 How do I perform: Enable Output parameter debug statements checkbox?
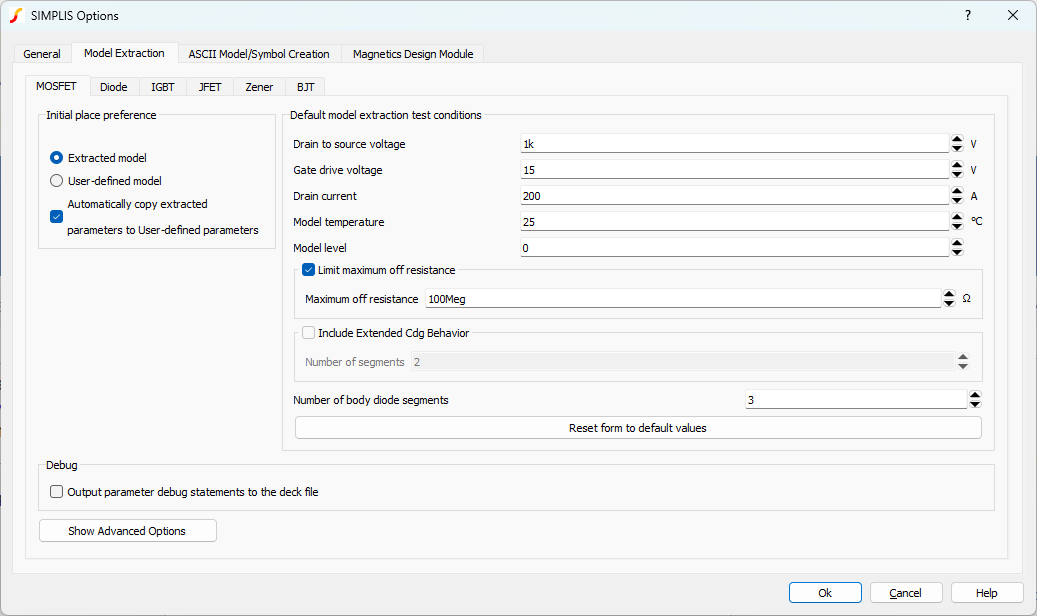[57, 492]
